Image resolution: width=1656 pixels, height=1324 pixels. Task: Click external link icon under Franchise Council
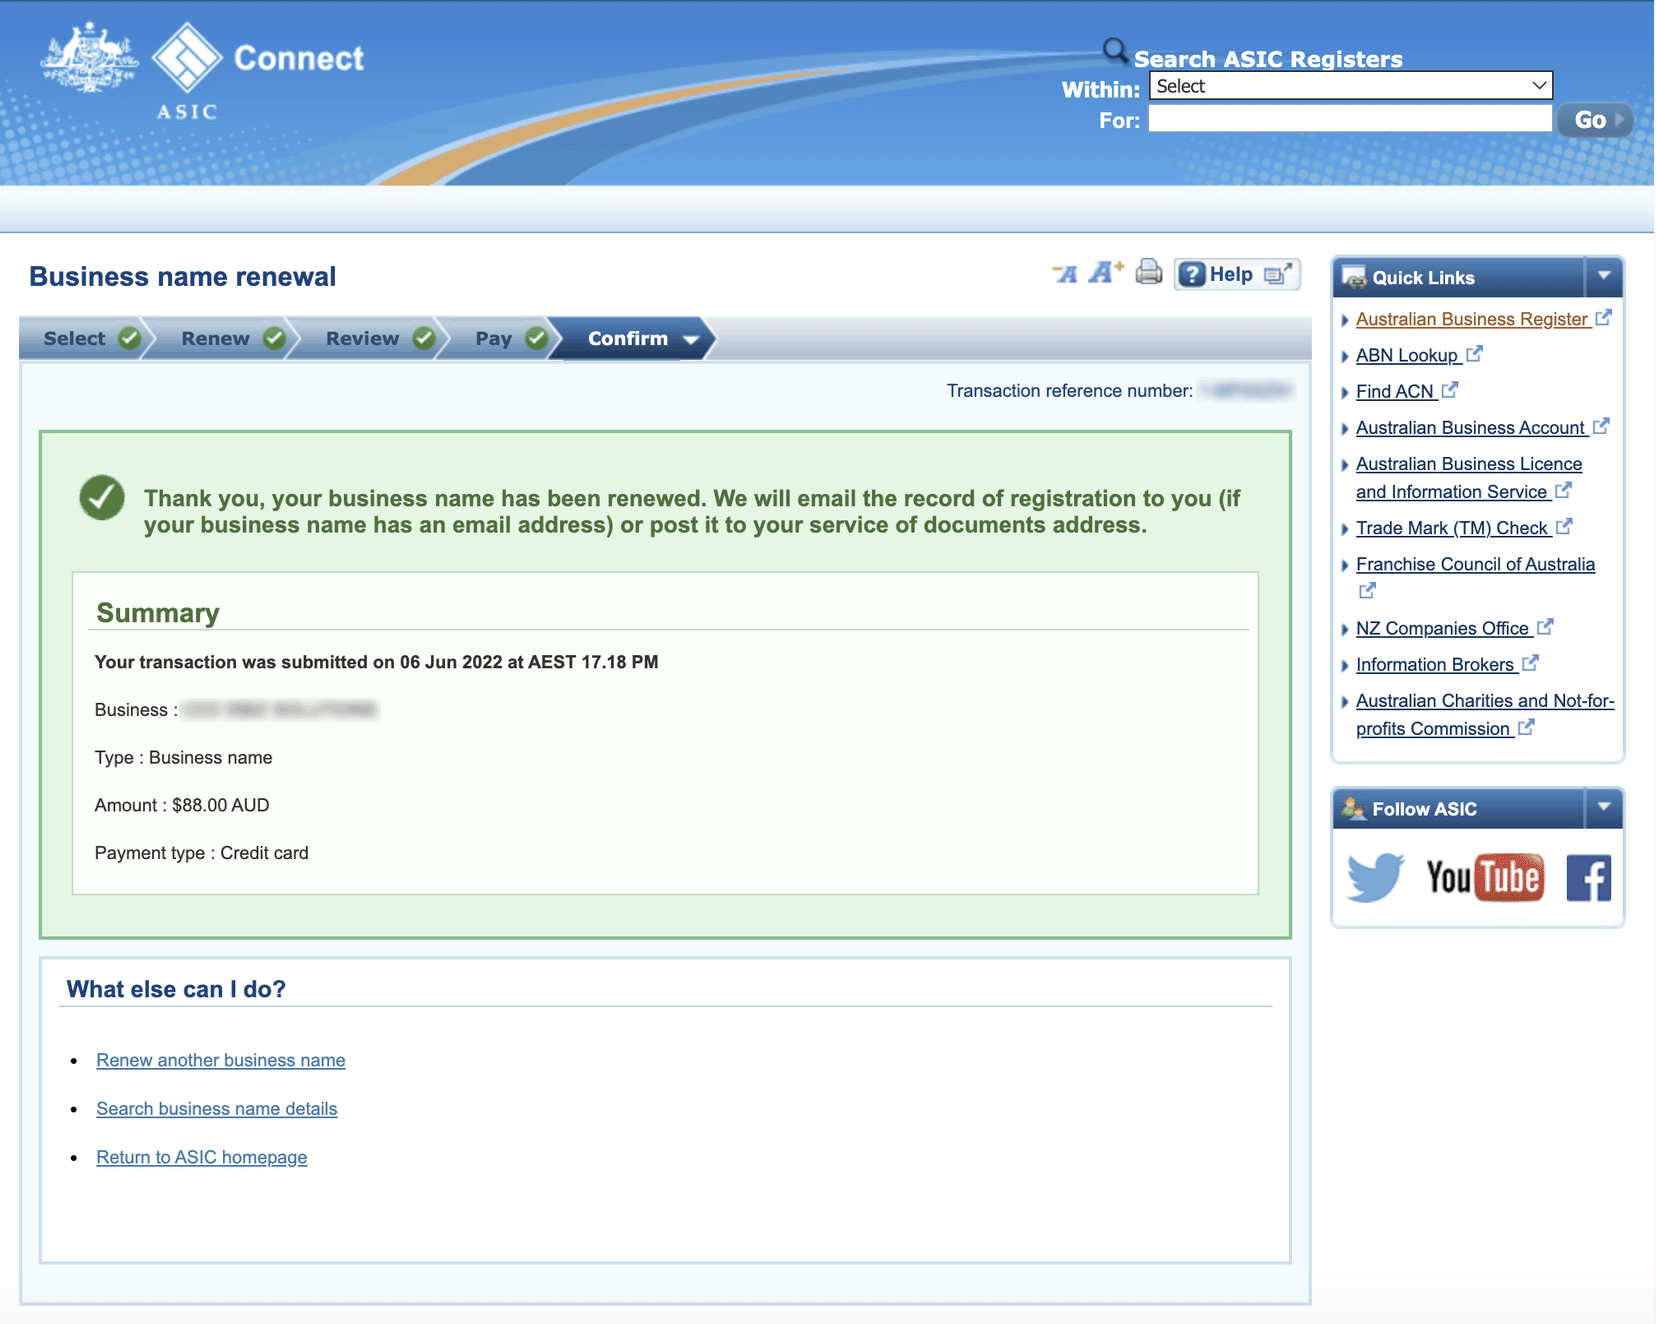click(x=1367, y=591)
